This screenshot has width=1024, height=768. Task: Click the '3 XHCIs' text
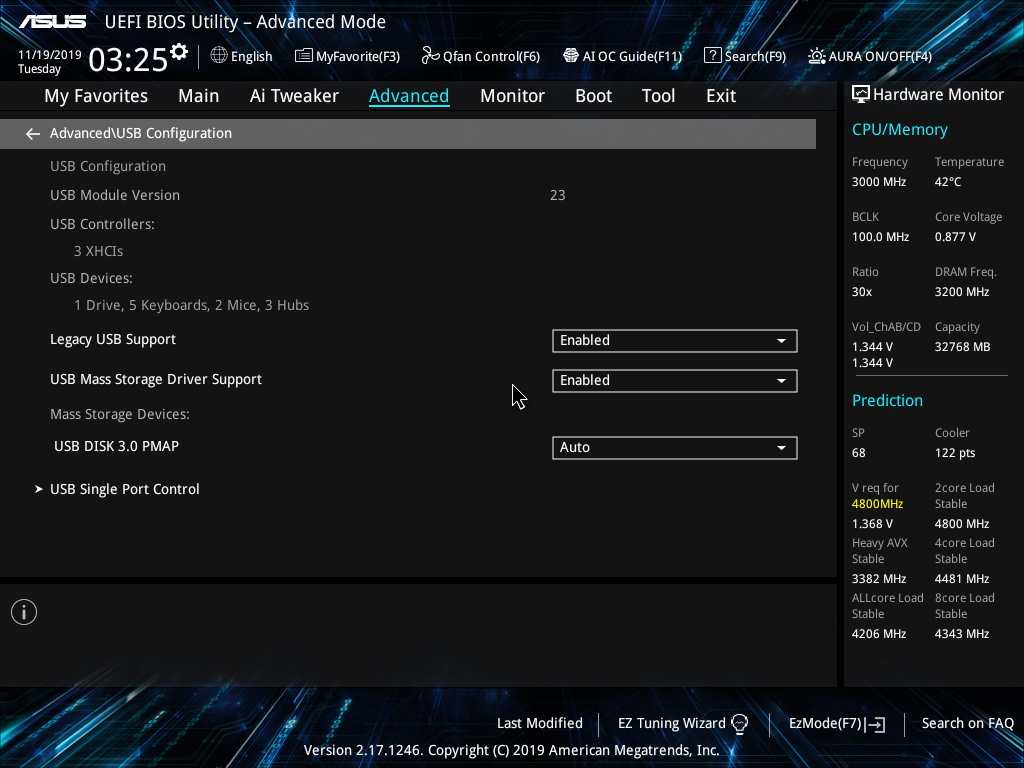click(x=99, y=251)
